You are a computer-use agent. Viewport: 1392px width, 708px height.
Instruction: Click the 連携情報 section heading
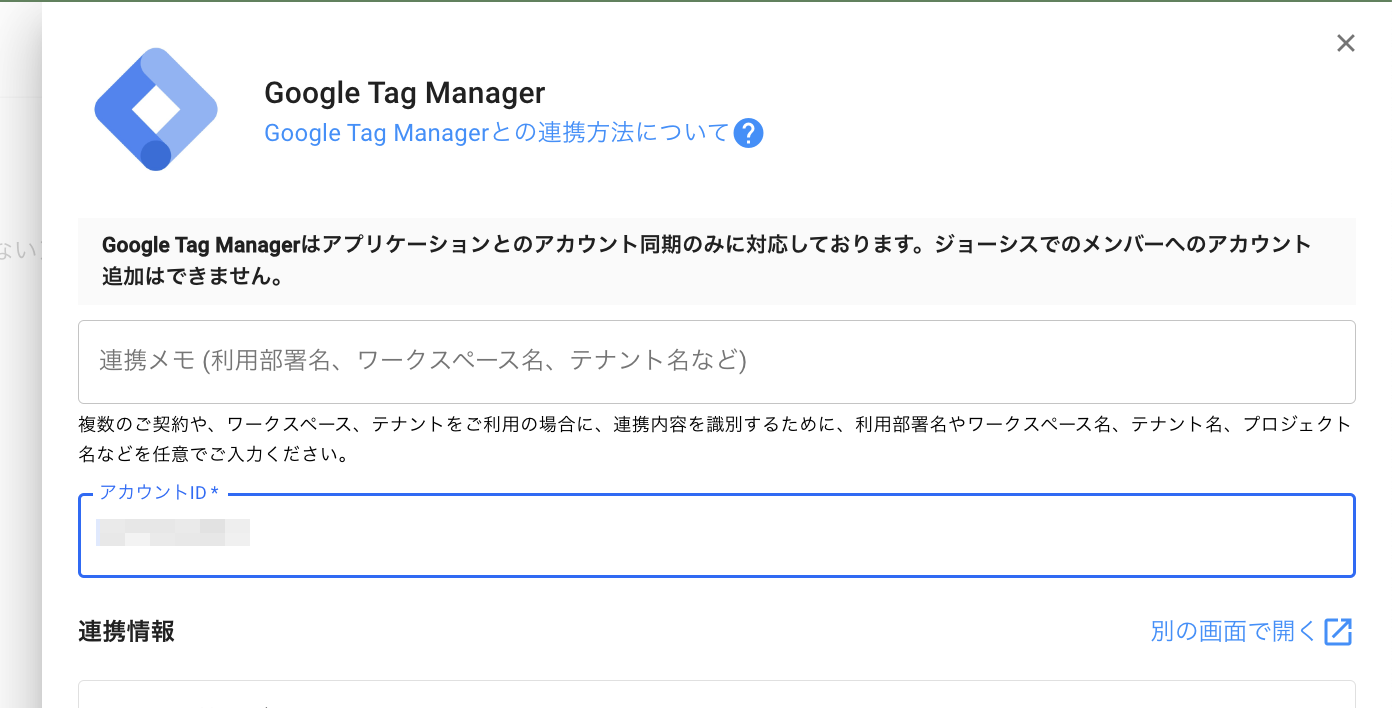[126, 632]
